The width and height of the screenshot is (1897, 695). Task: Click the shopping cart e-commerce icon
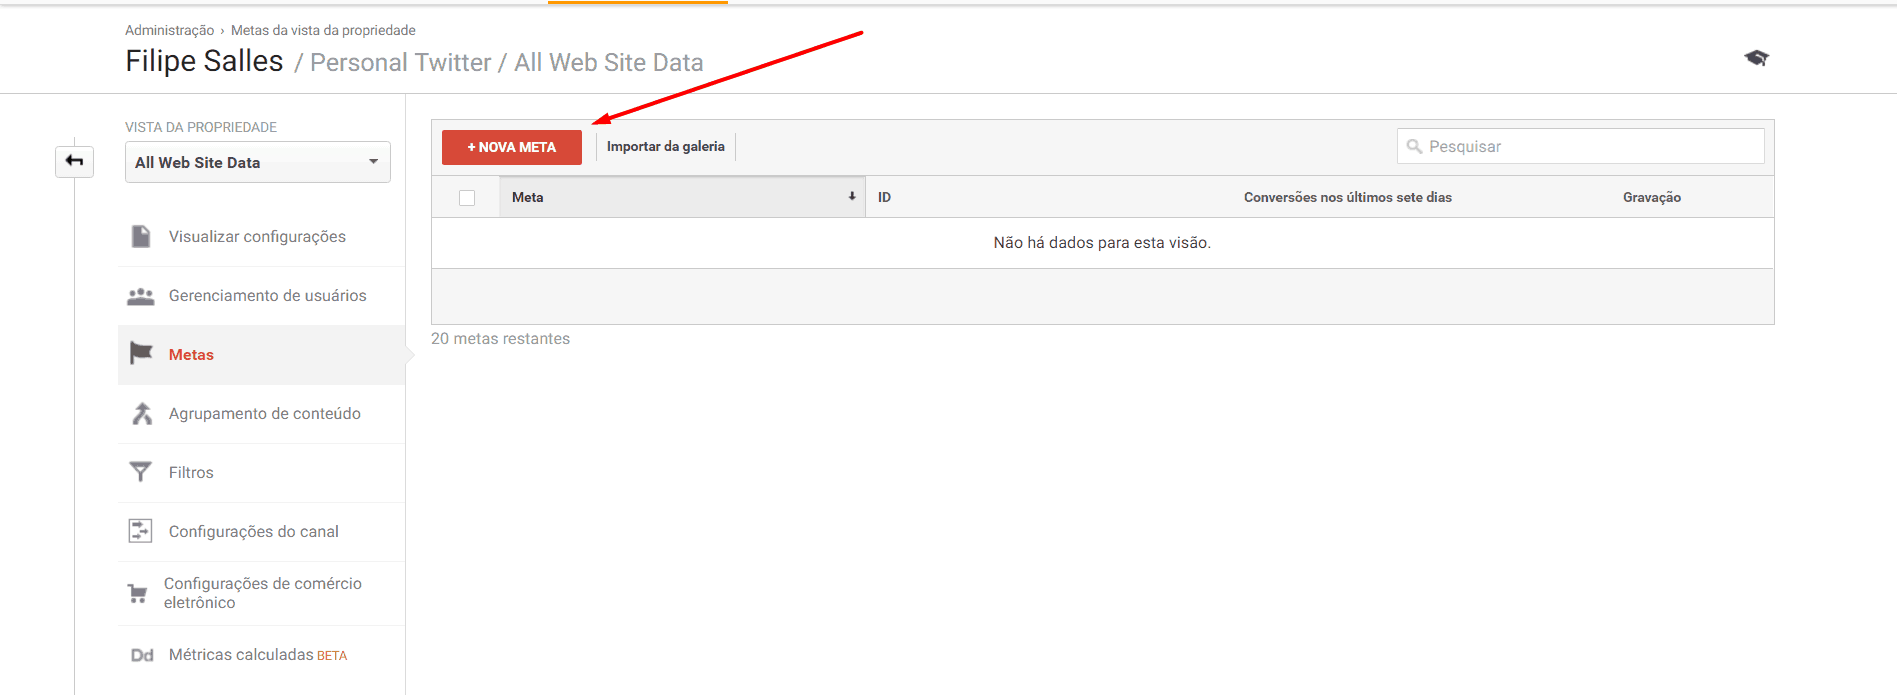point(138,594)
